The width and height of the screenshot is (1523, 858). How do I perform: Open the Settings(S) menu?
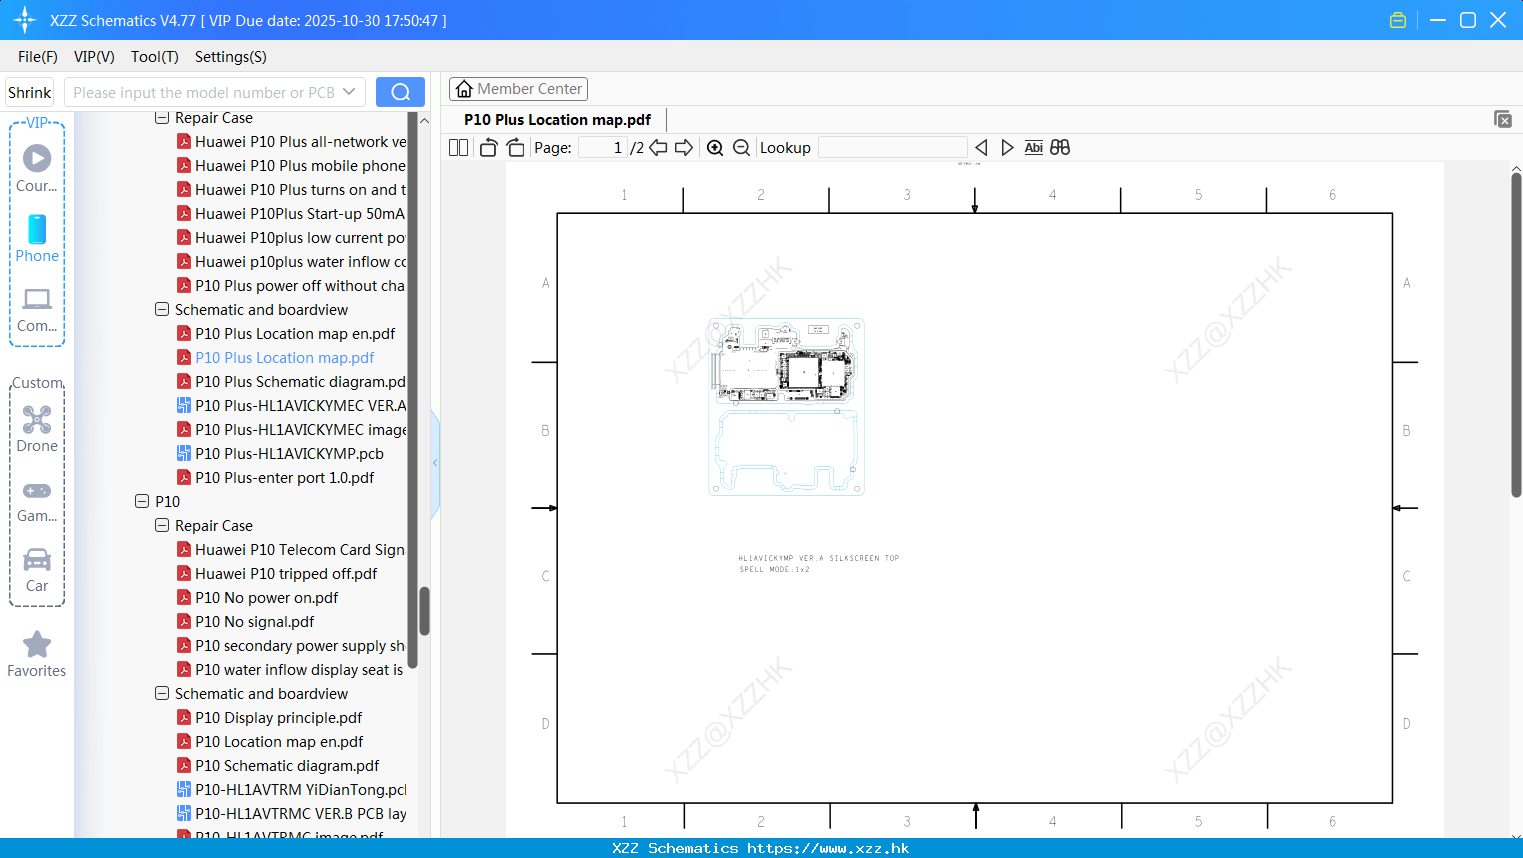231,57
